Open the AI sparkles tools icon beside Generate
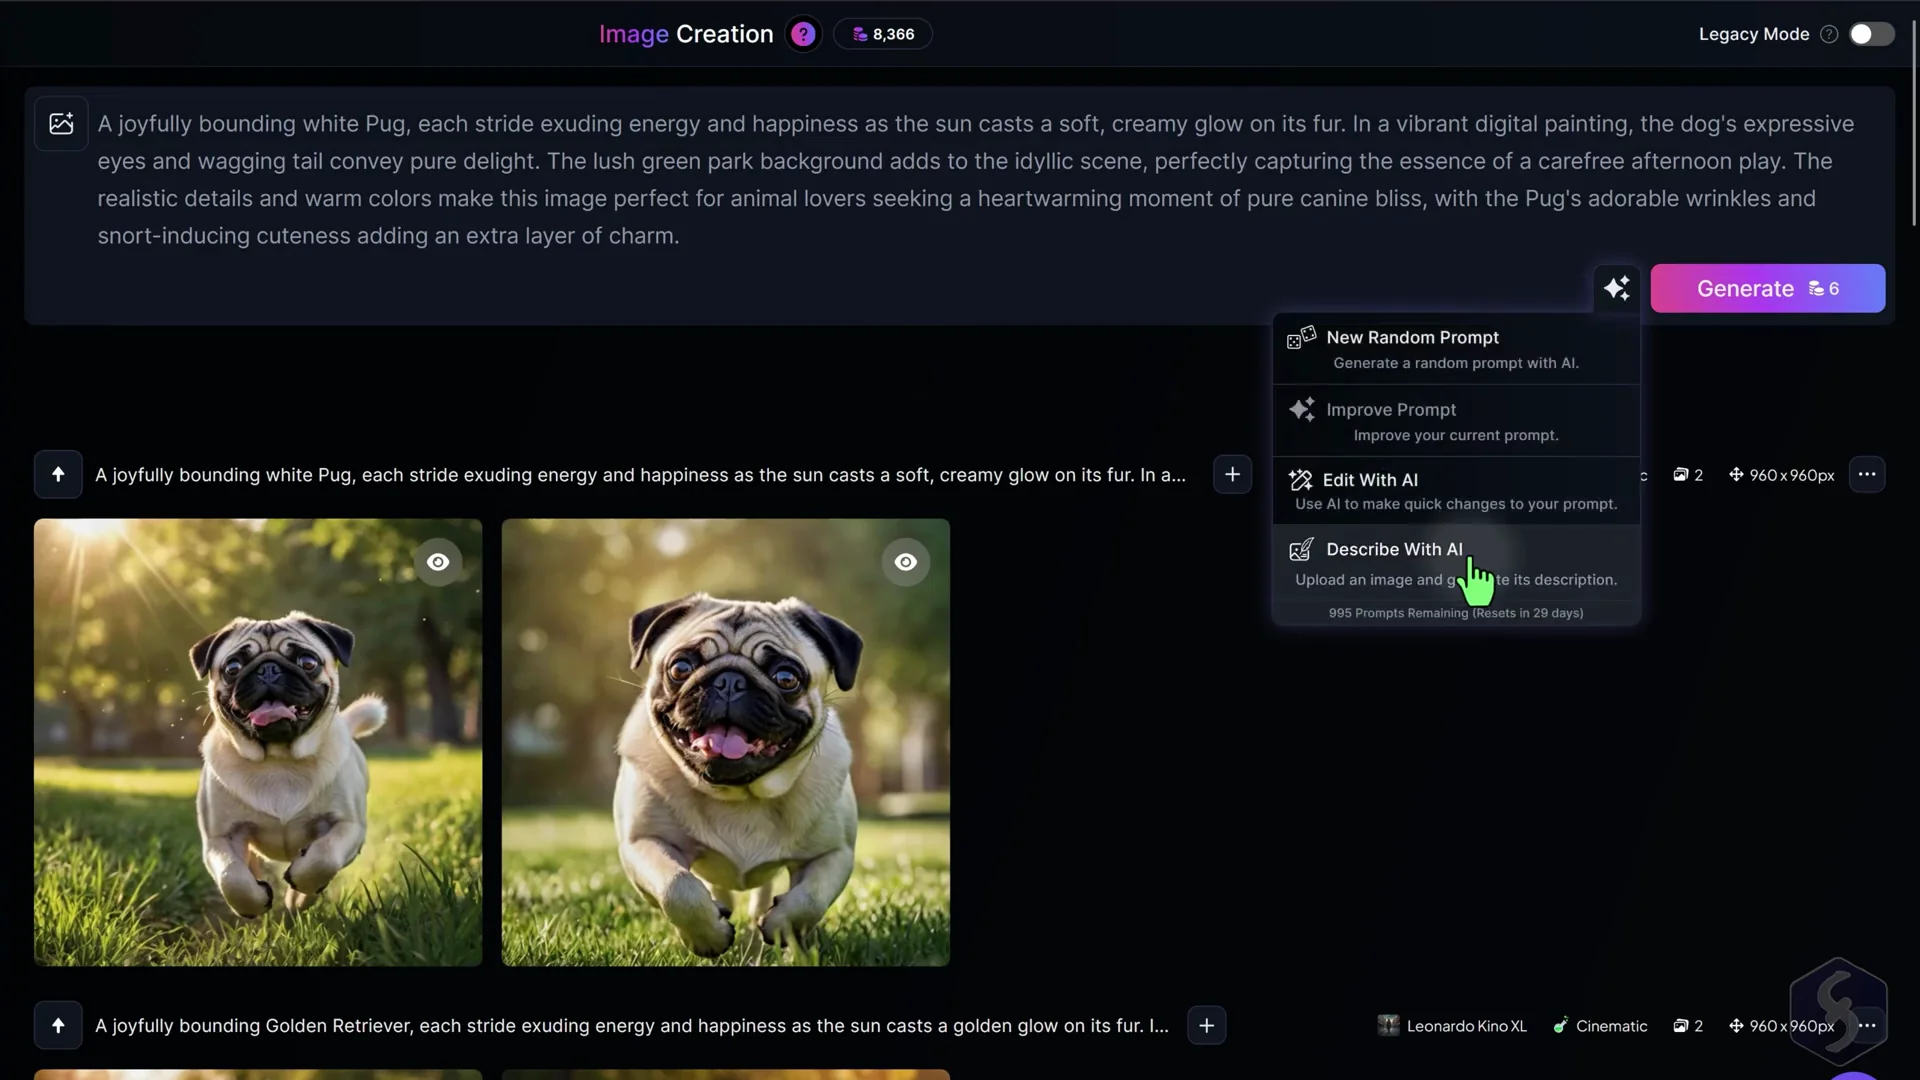Viewport: 1920px width, 1080px height. [1618, 288]
